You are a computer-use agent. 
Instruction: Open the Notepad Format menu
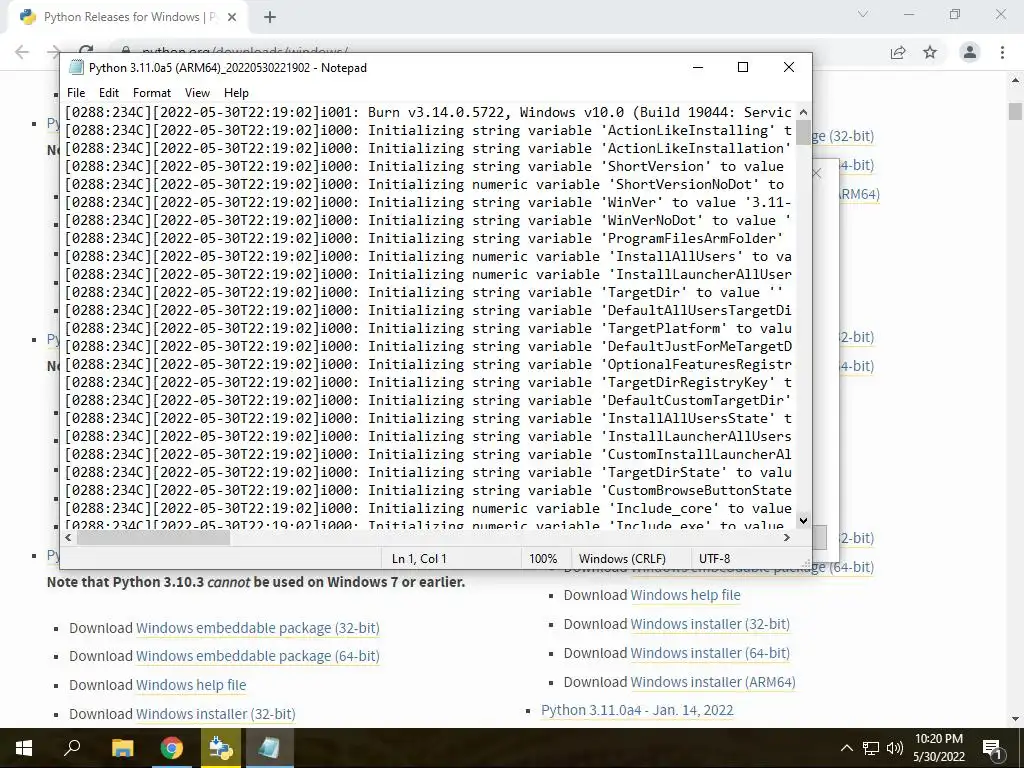(152, 93)
